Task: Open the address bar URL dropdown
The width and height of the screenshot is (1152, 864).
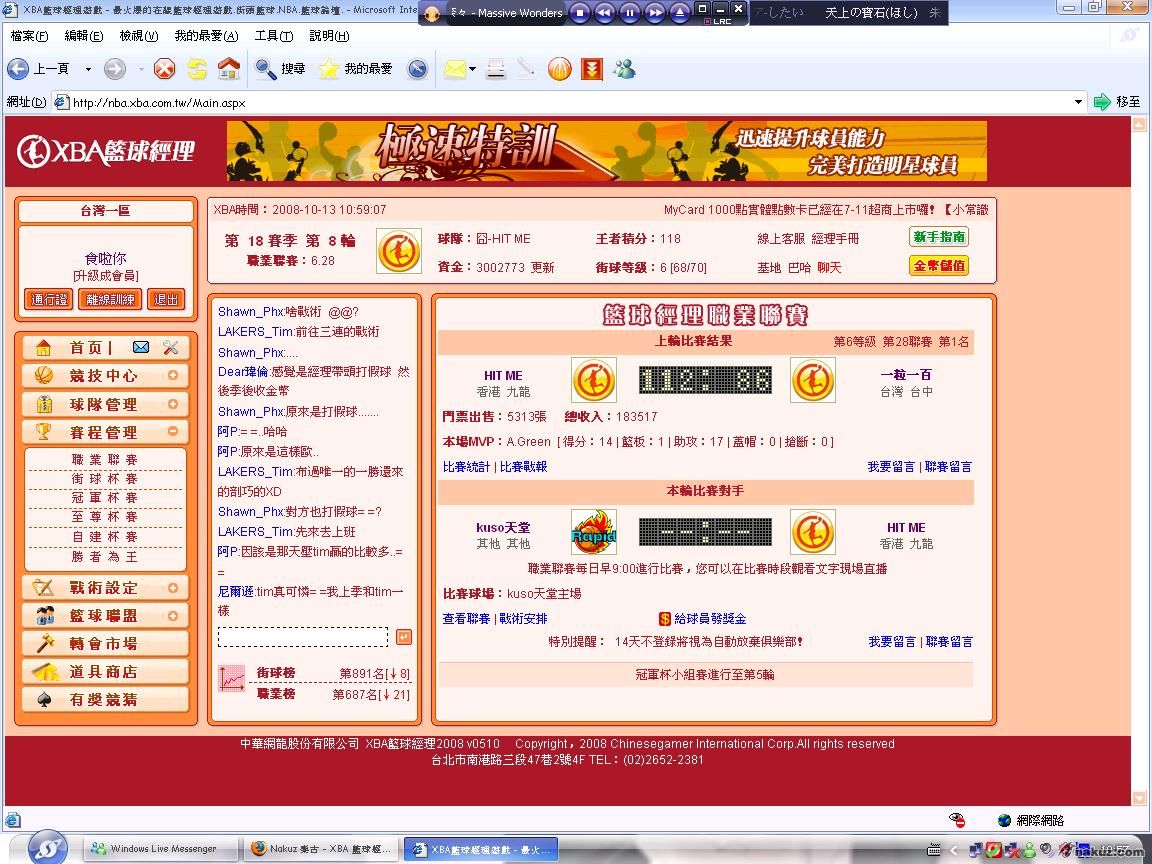Action: click(x=1078, y=102)
